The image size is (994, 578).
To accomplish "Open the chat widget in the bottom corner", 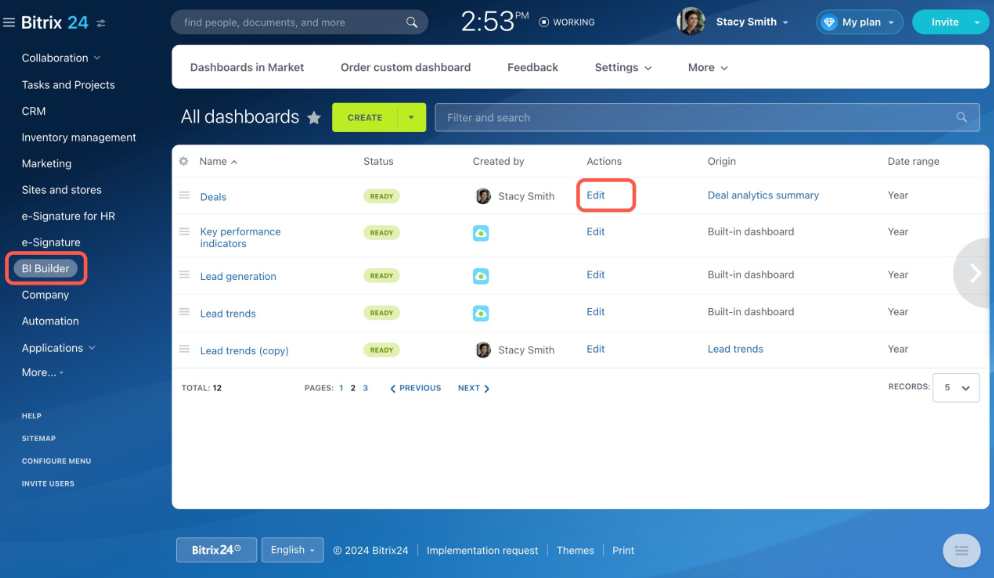I will 960,550.
